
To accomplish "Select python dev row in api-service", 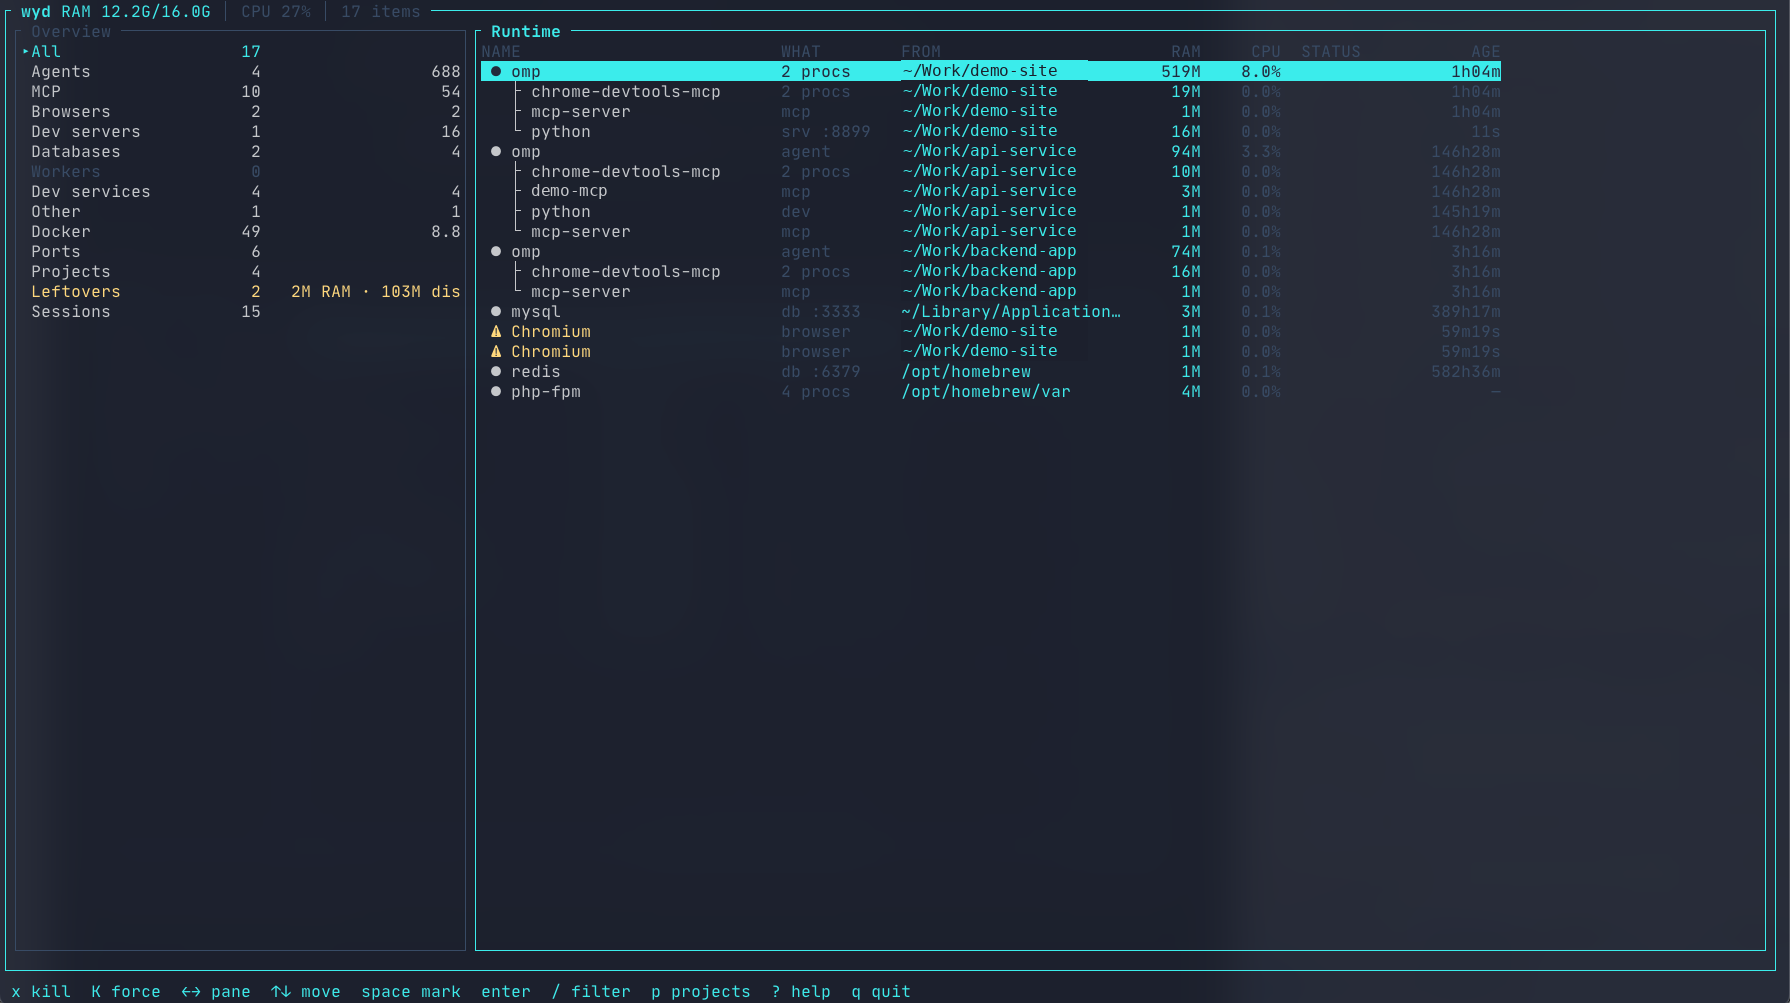I will click(991, 211).
